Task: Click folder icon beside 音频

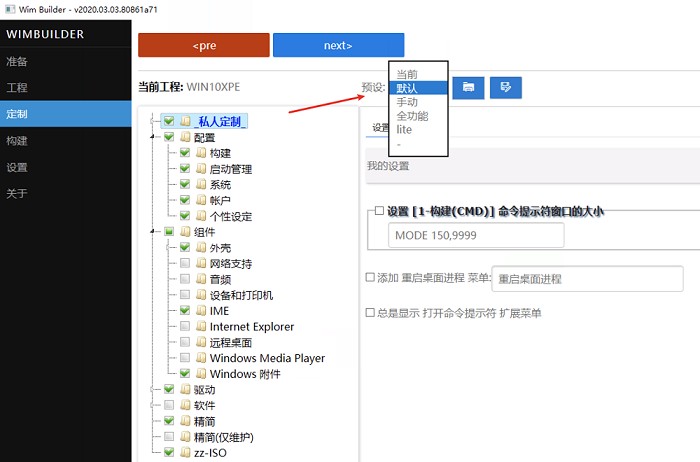Action: pos(201,279)
